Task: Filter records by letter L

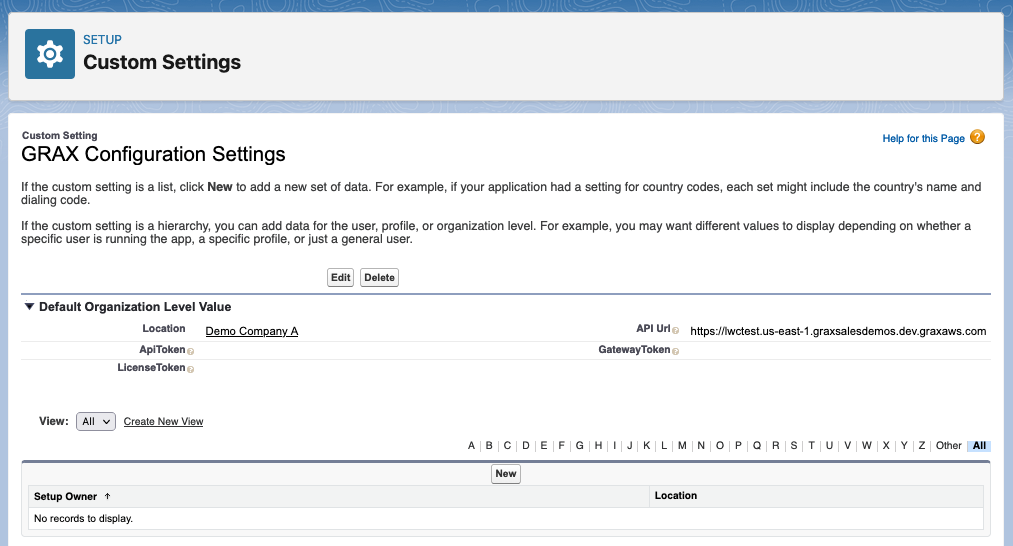Action: coord(663,445)
